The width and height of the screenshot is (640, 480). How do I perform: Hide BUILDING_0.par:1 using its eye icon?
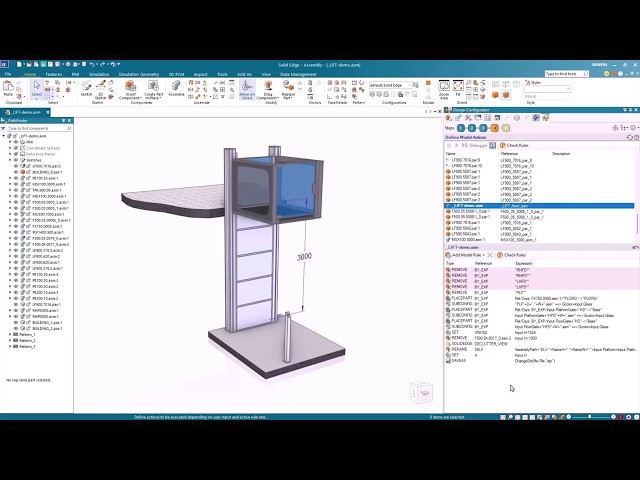pos(17,172)
